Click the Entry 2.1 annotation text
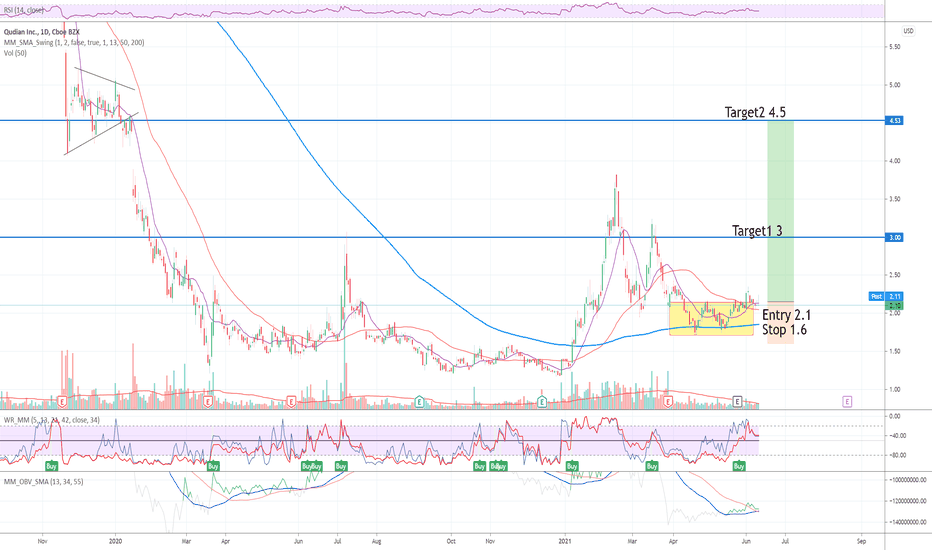Screen dimensions: 932x550 (786, 315)
